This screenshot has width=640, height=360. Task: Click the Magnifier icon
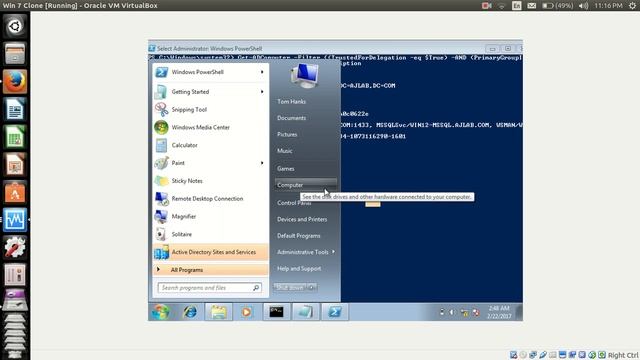click(161, 216)
